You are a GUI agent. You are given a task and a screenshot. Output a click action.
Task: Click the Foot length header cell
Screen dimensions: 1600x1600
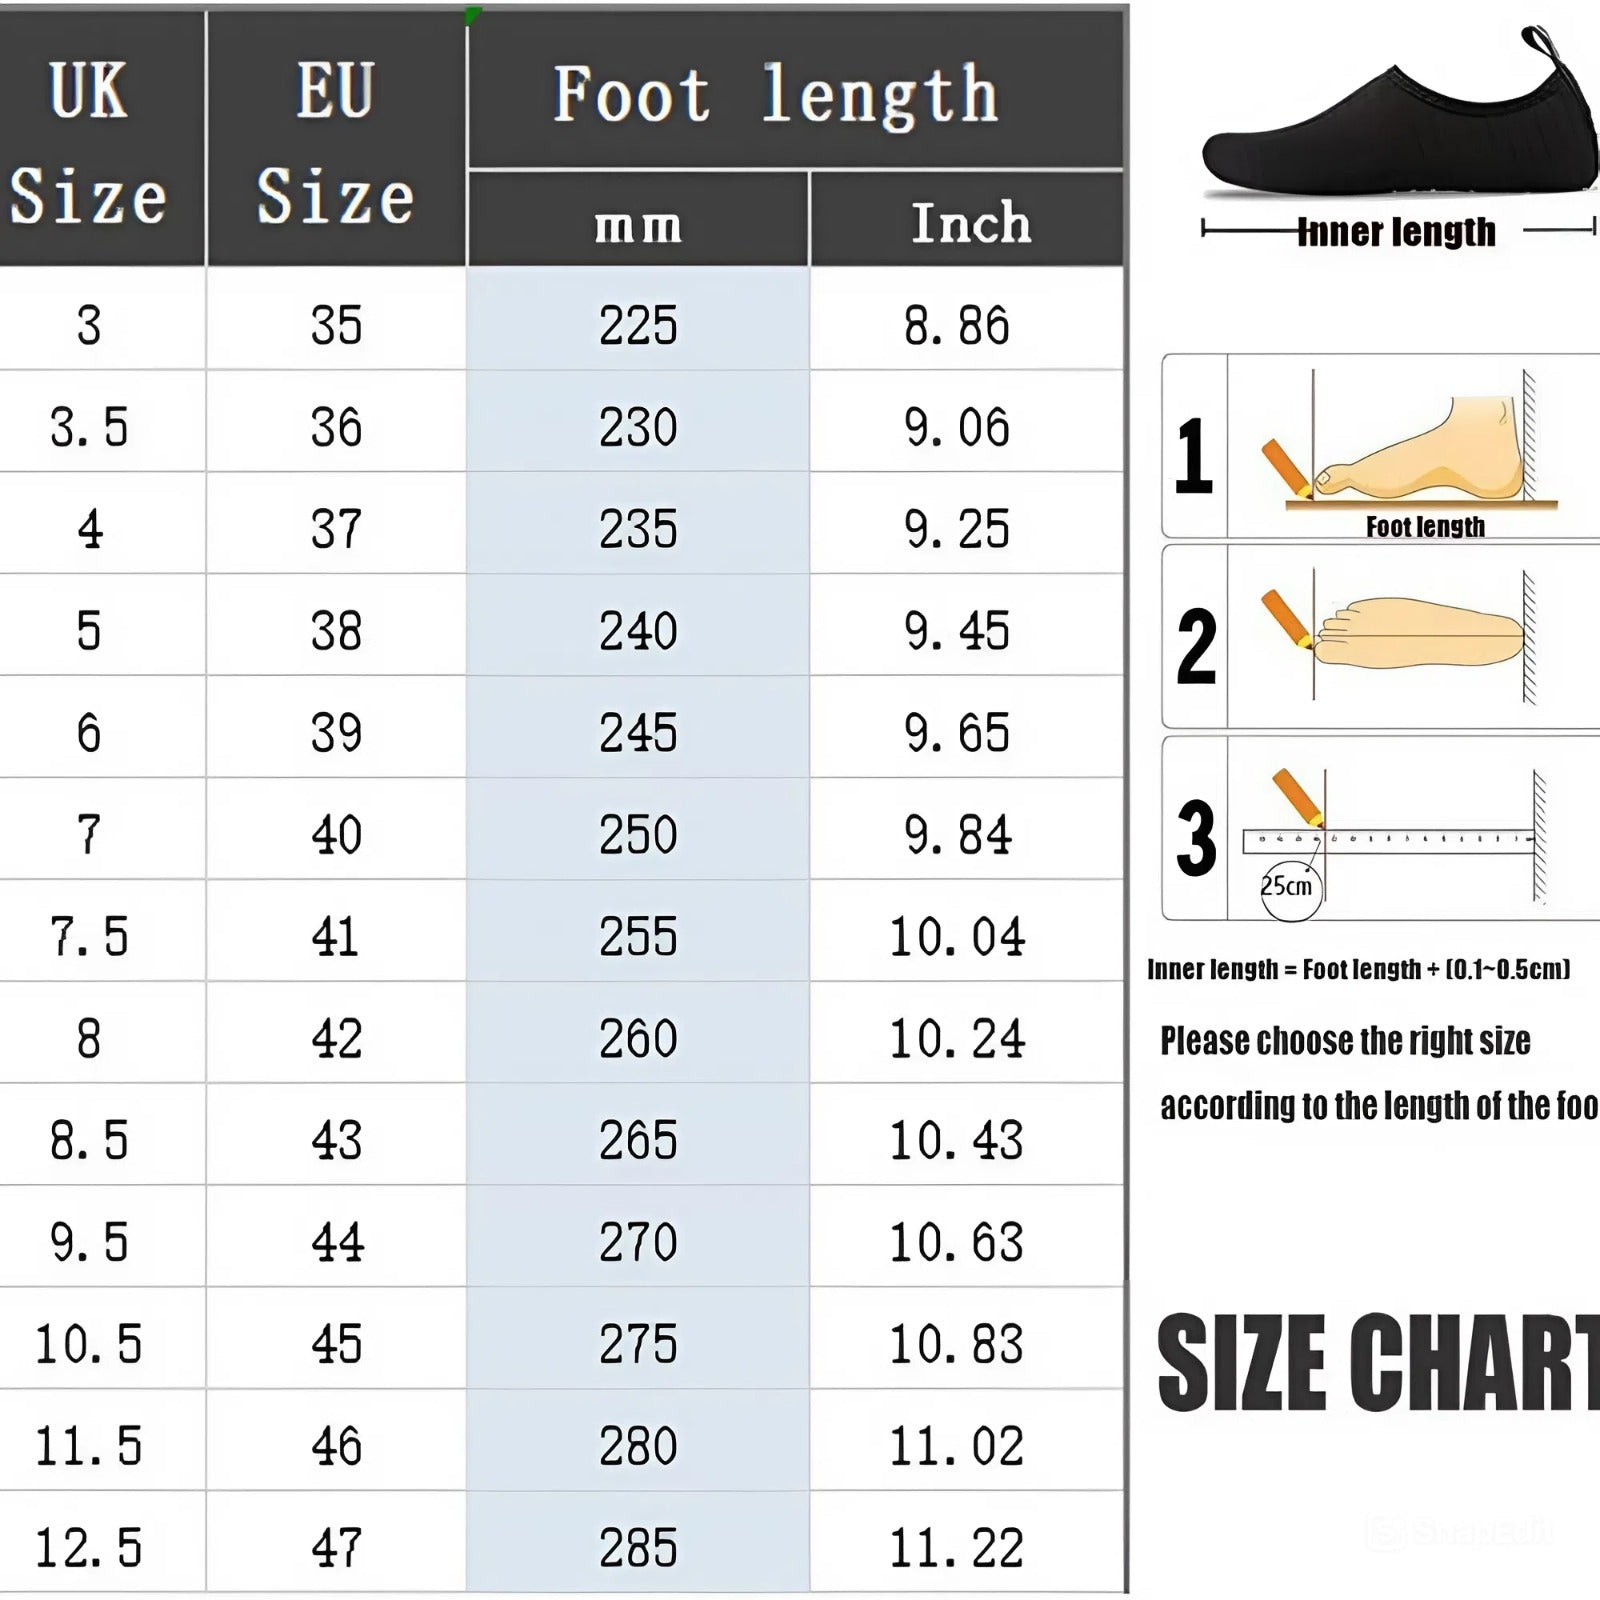[x=776, y=95]
